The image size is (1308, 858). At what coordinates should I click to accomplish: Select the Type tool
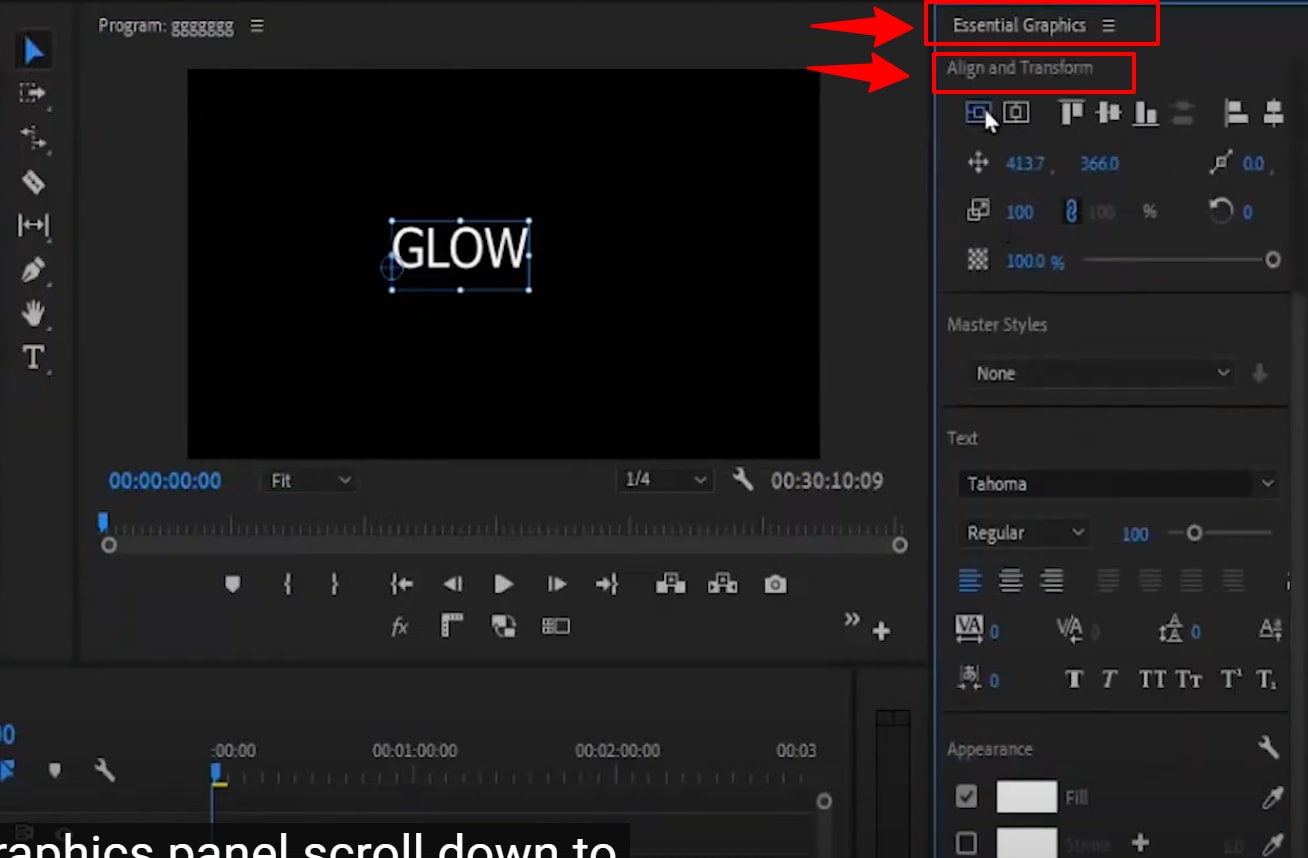[x=33, y=357]
